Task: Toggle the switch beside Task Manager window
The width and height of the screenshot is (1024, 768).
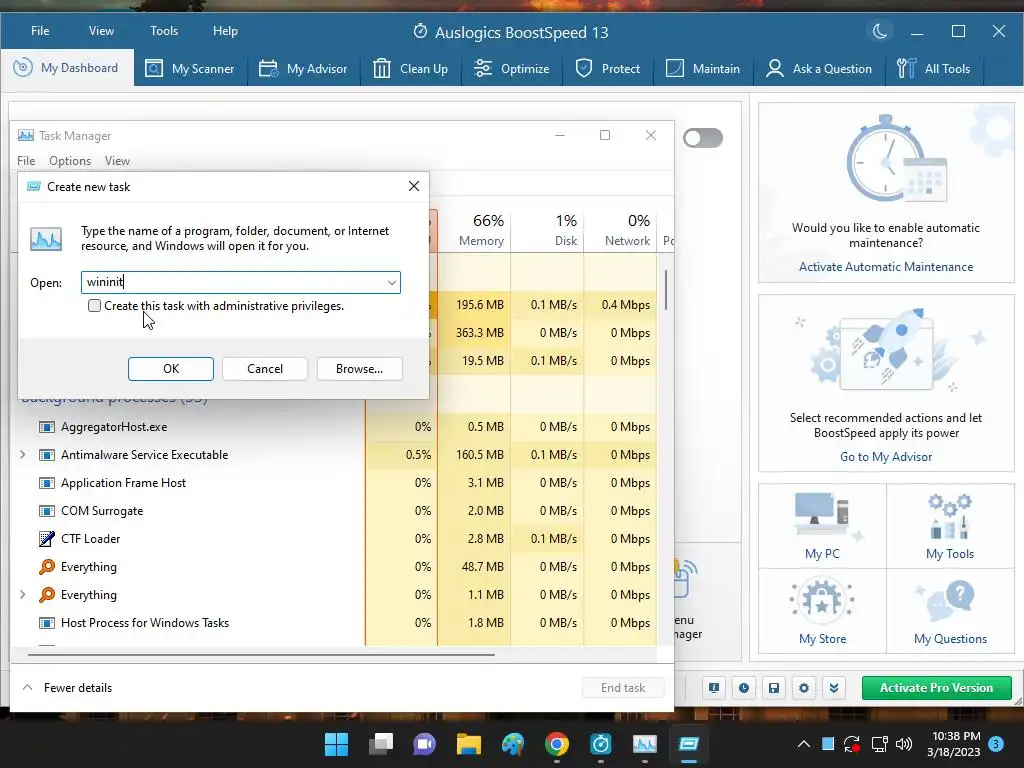Action: click(x=703, y=138)
